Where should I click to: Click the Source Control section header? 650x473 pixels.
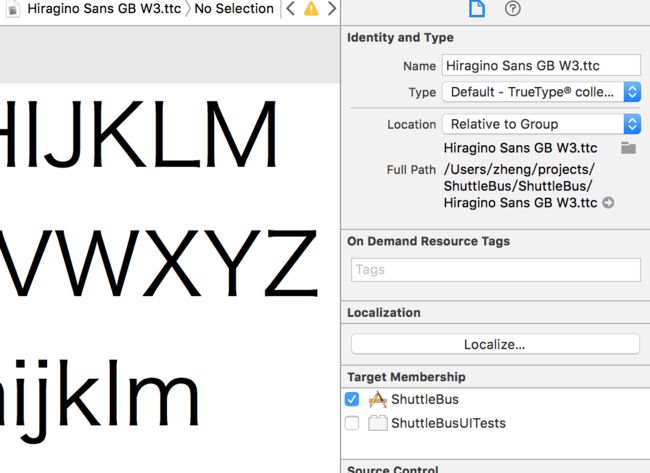(x=393, y=469)
